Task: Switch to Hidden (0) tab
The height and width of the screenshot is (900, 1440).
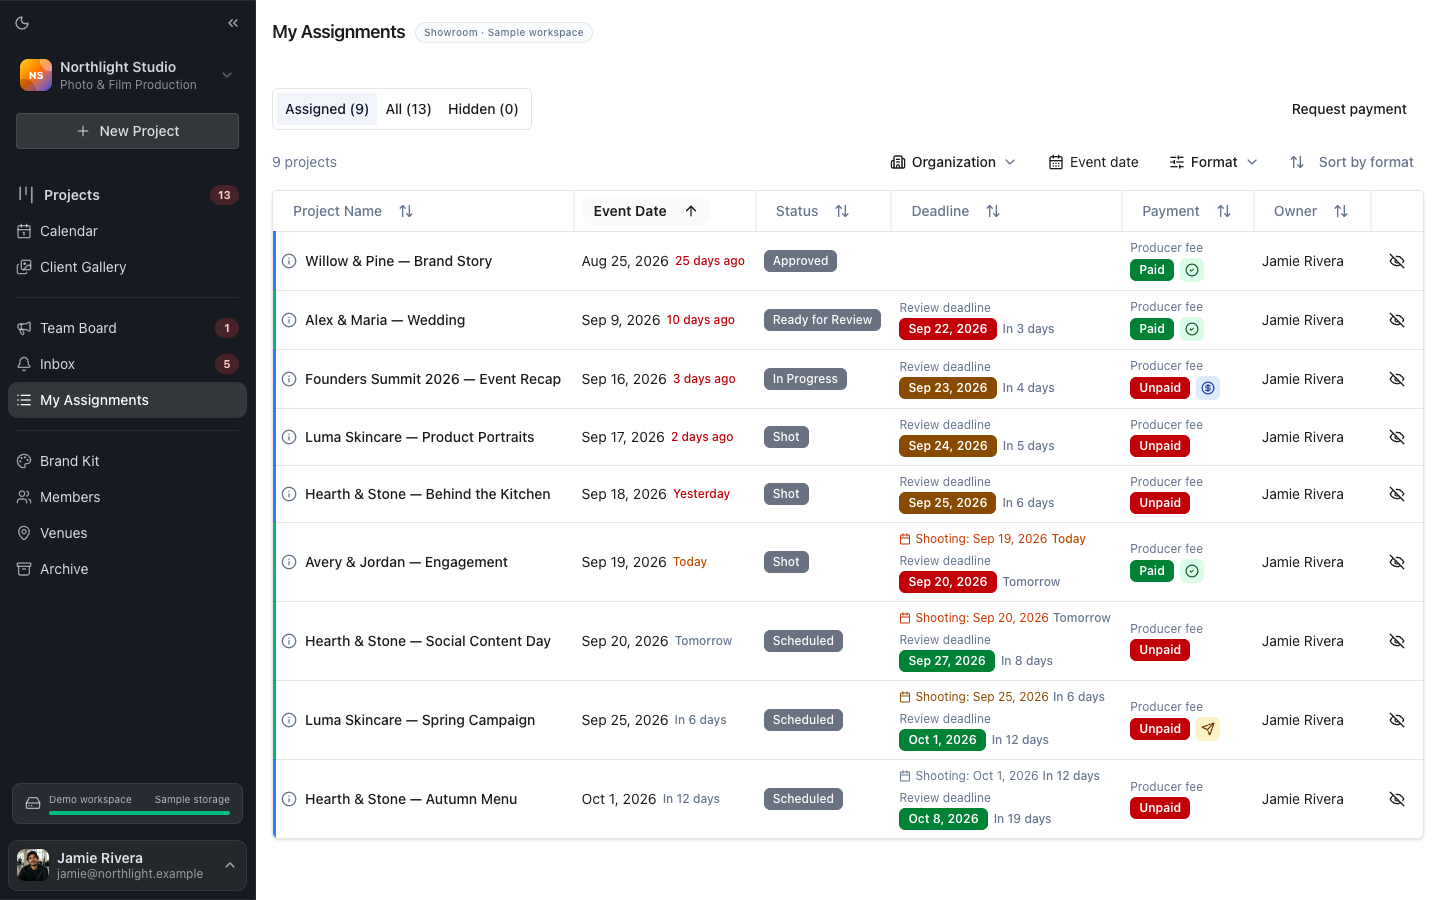Action: 483,109
